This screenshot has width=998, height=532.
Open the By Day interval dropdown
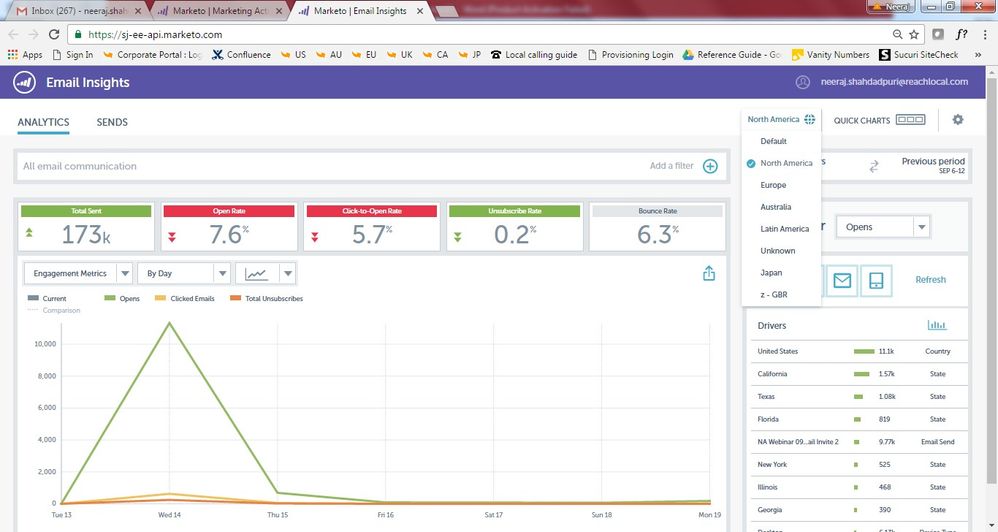[x=183, y=273]
